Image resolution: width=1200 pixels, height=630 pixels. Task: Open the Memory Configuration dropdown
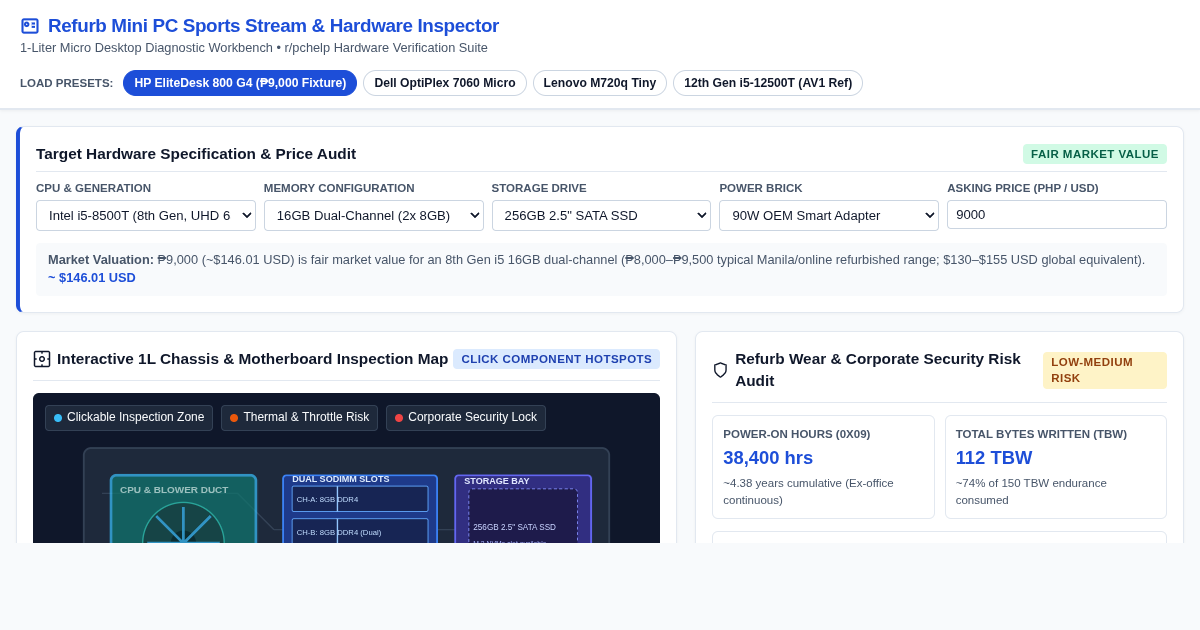(374, 215)
